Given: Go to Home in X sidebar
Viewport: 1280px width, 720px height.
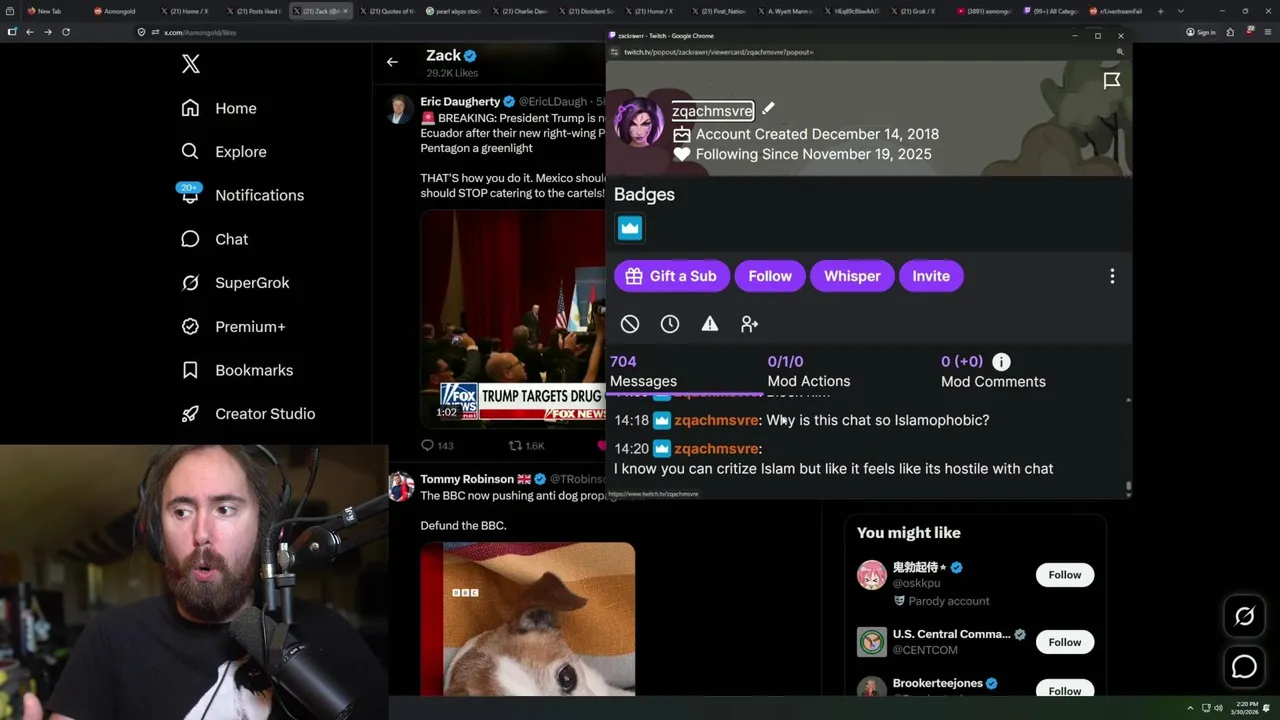Looking at the screenshot, I should (219, 108).
